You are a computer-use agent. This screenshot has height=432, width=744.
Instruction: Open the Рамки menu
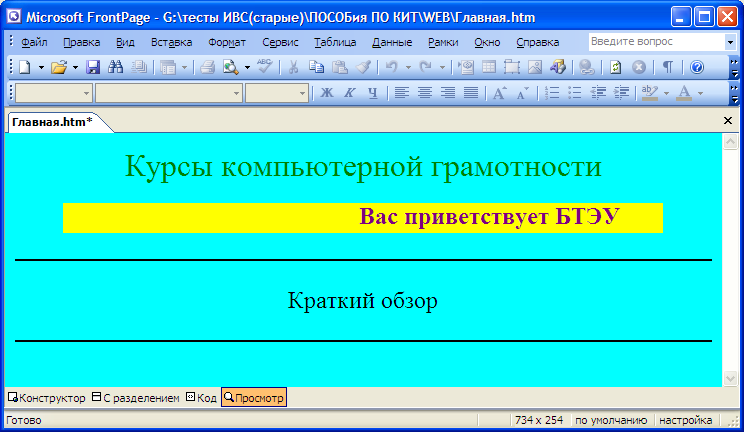[x=443, y=42]
